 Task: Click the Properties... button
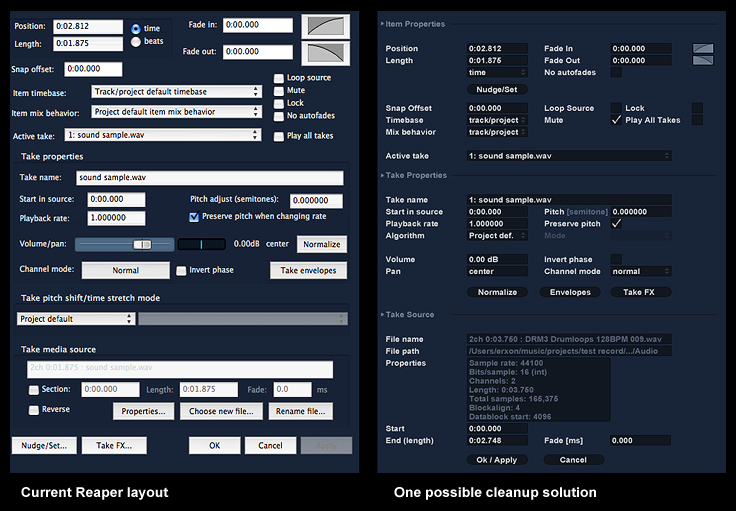click(143, 412)
